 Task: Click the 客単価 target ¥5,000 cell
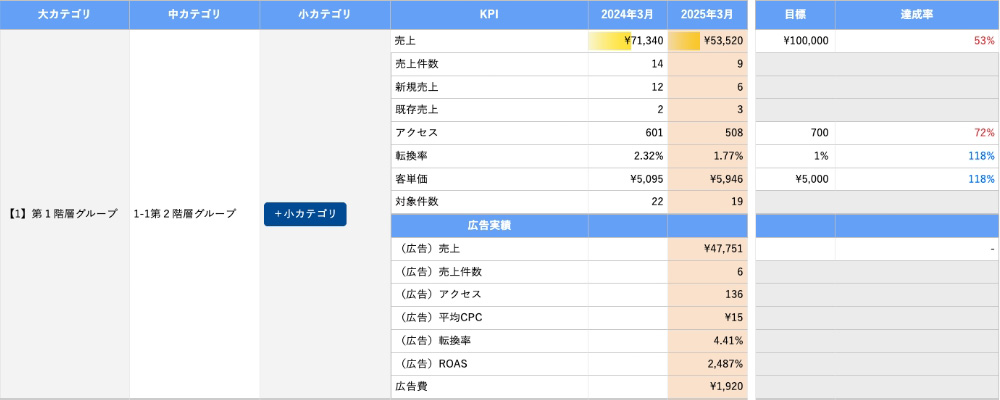795,179
